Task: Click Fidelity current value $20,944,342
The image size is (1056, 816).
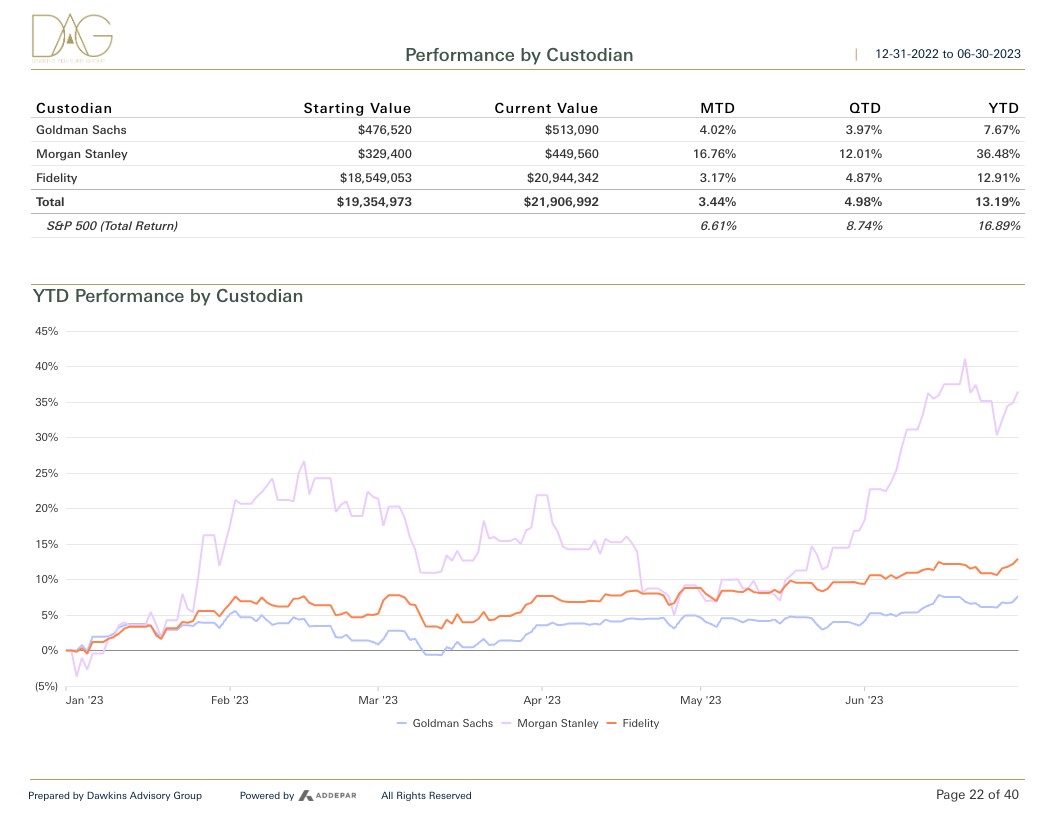Action: (562, 178)
